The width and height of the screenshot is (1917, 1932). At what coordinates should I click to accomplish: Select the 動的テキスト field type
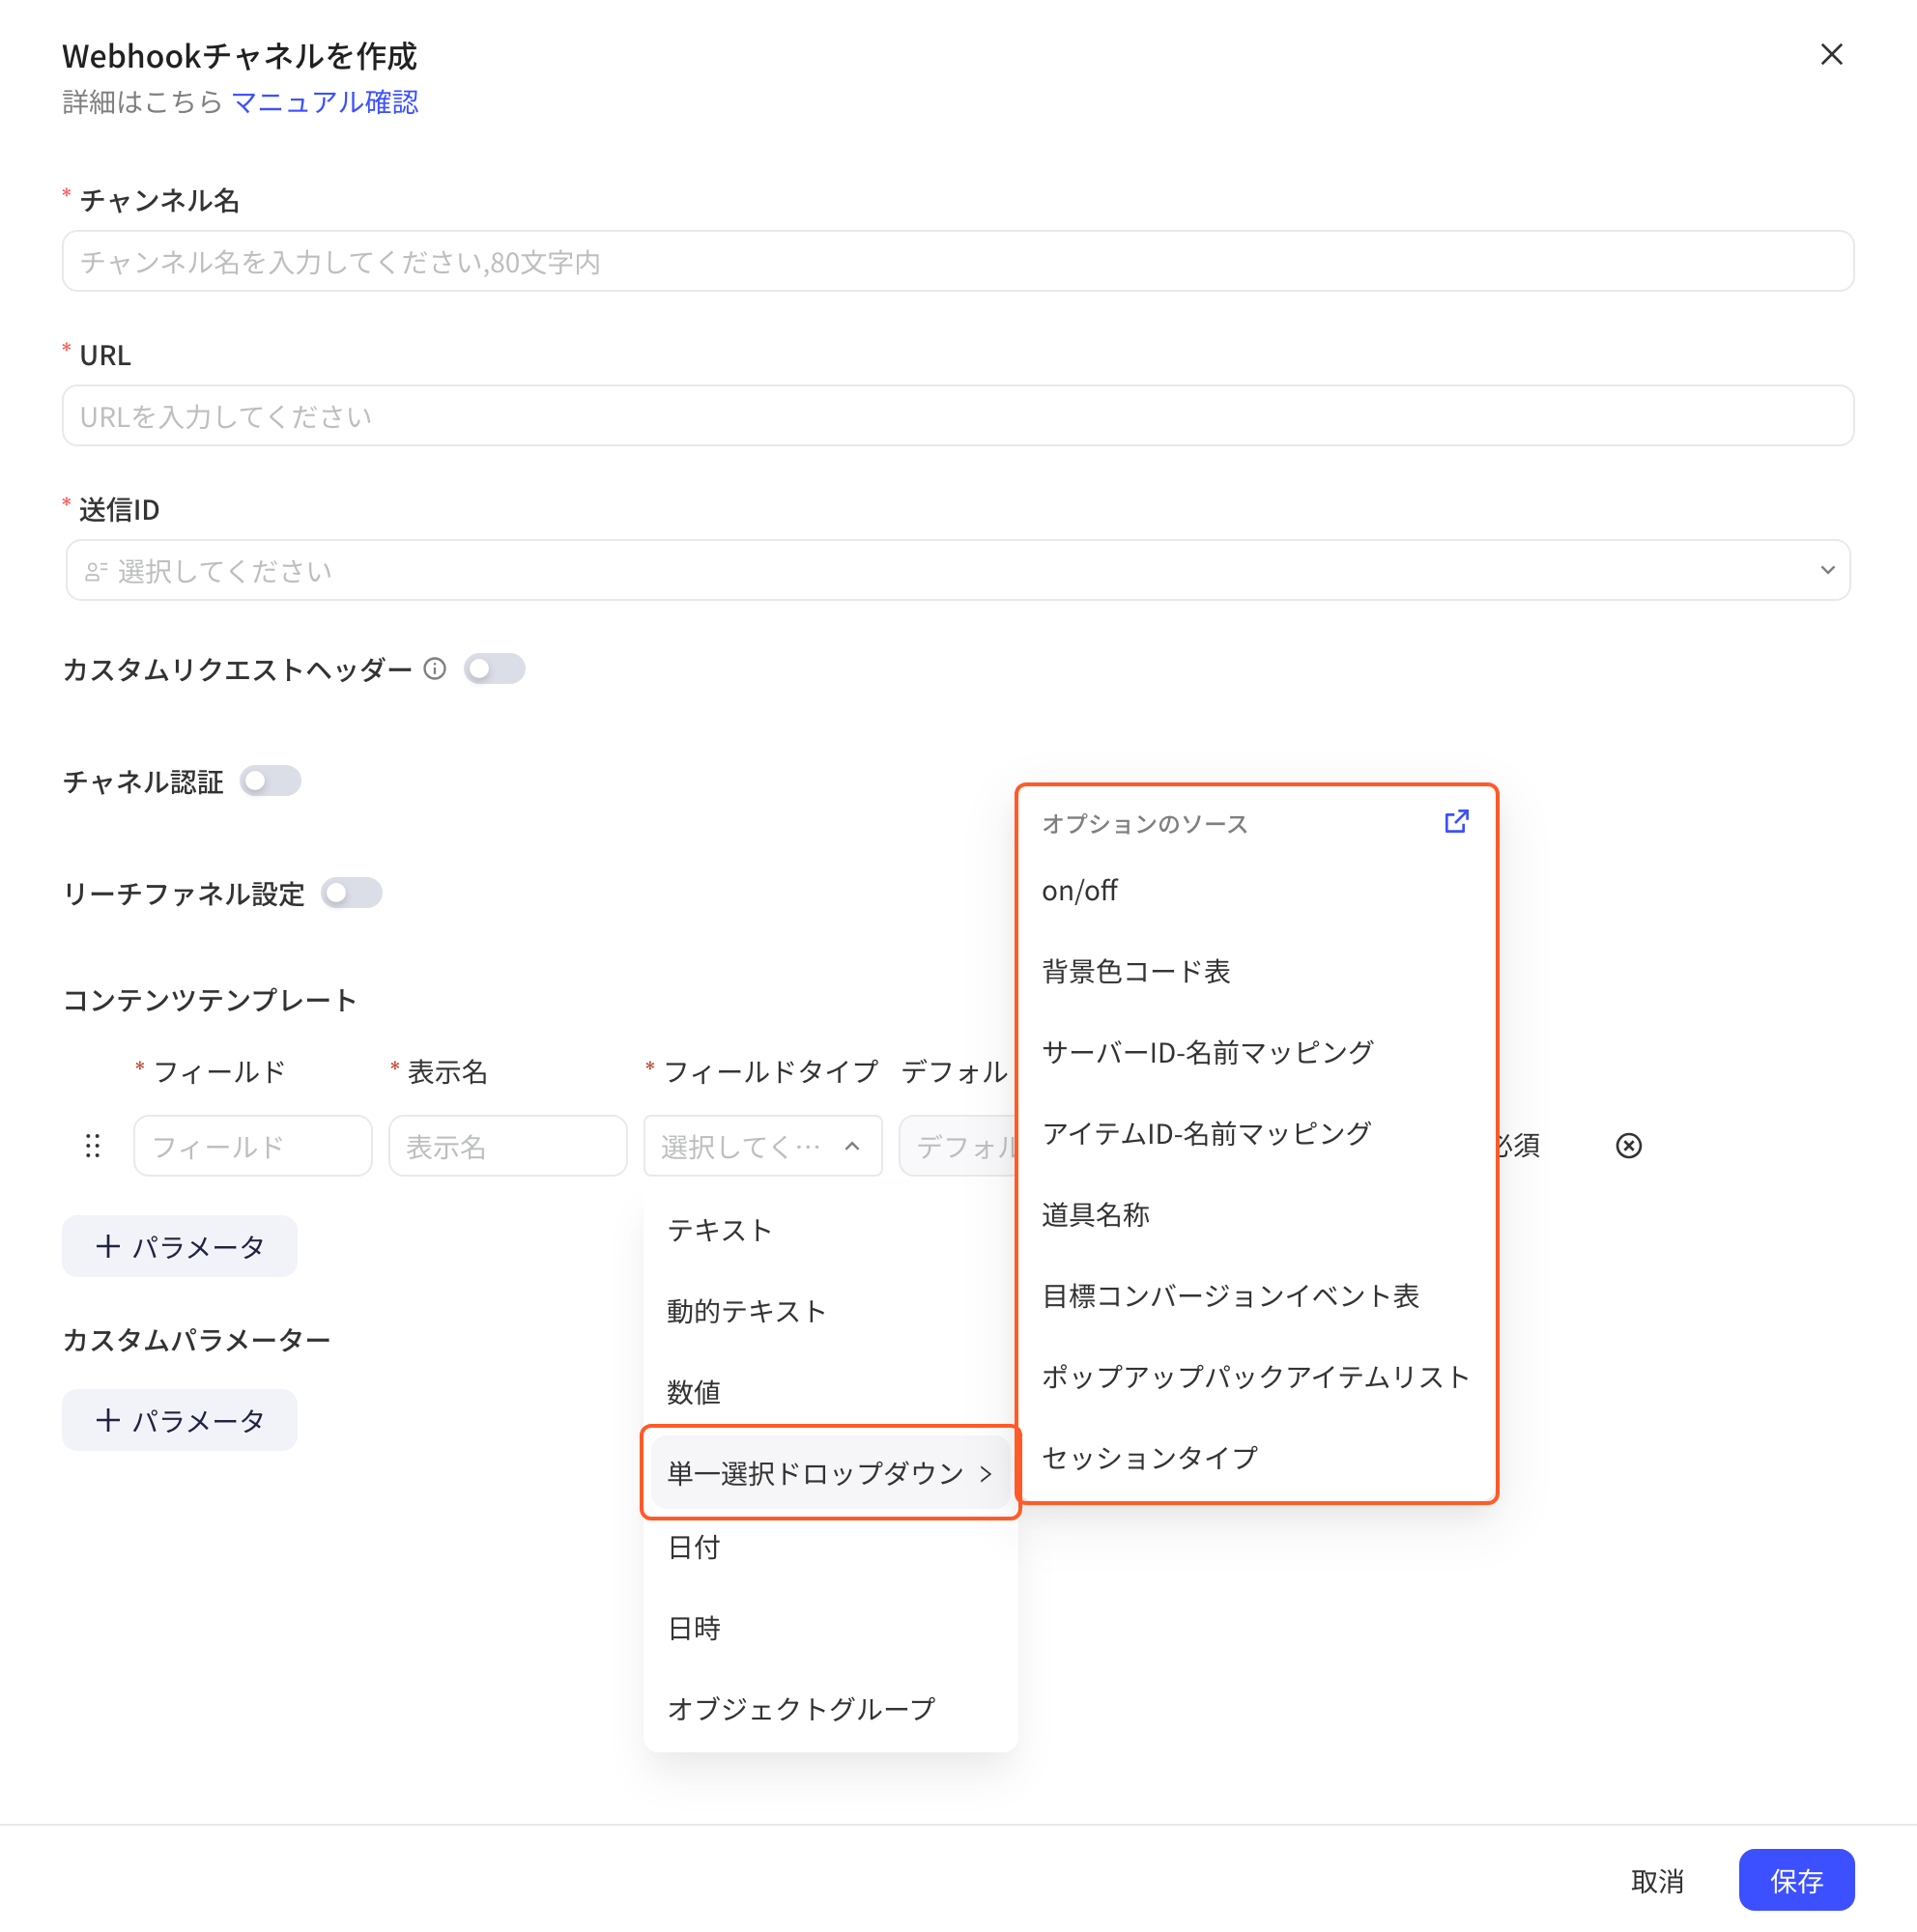click(x=830, y=1311)
